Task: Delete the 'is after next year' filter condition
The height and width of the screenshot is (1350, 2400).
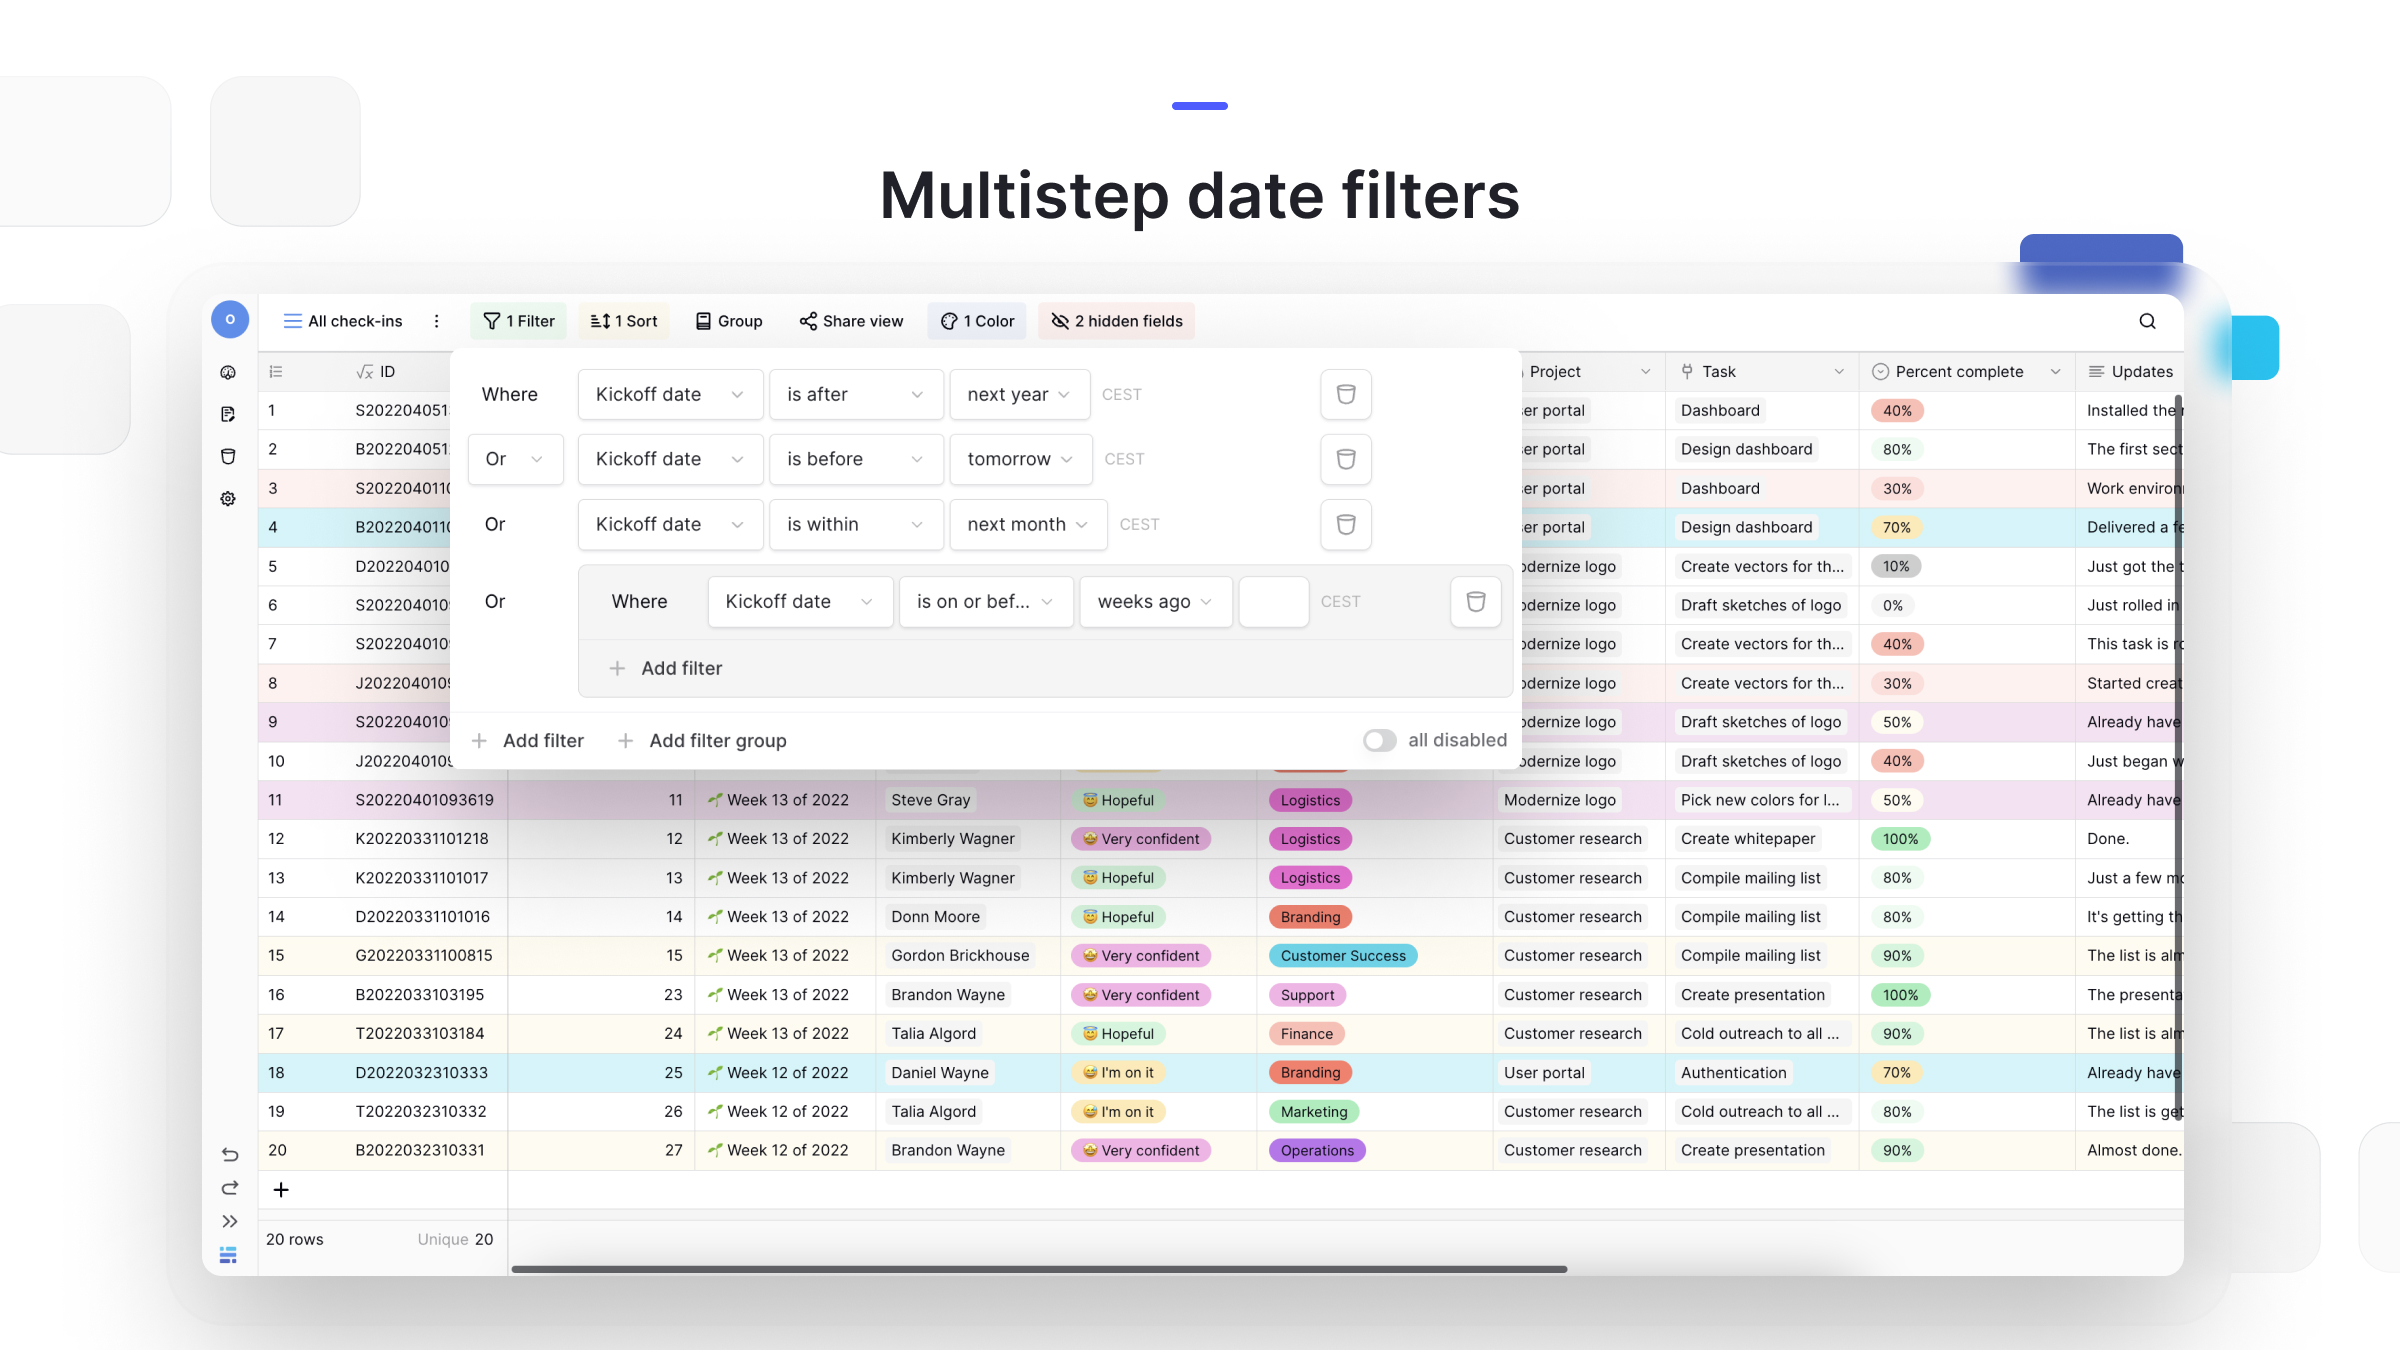Action: [1345, 394]
